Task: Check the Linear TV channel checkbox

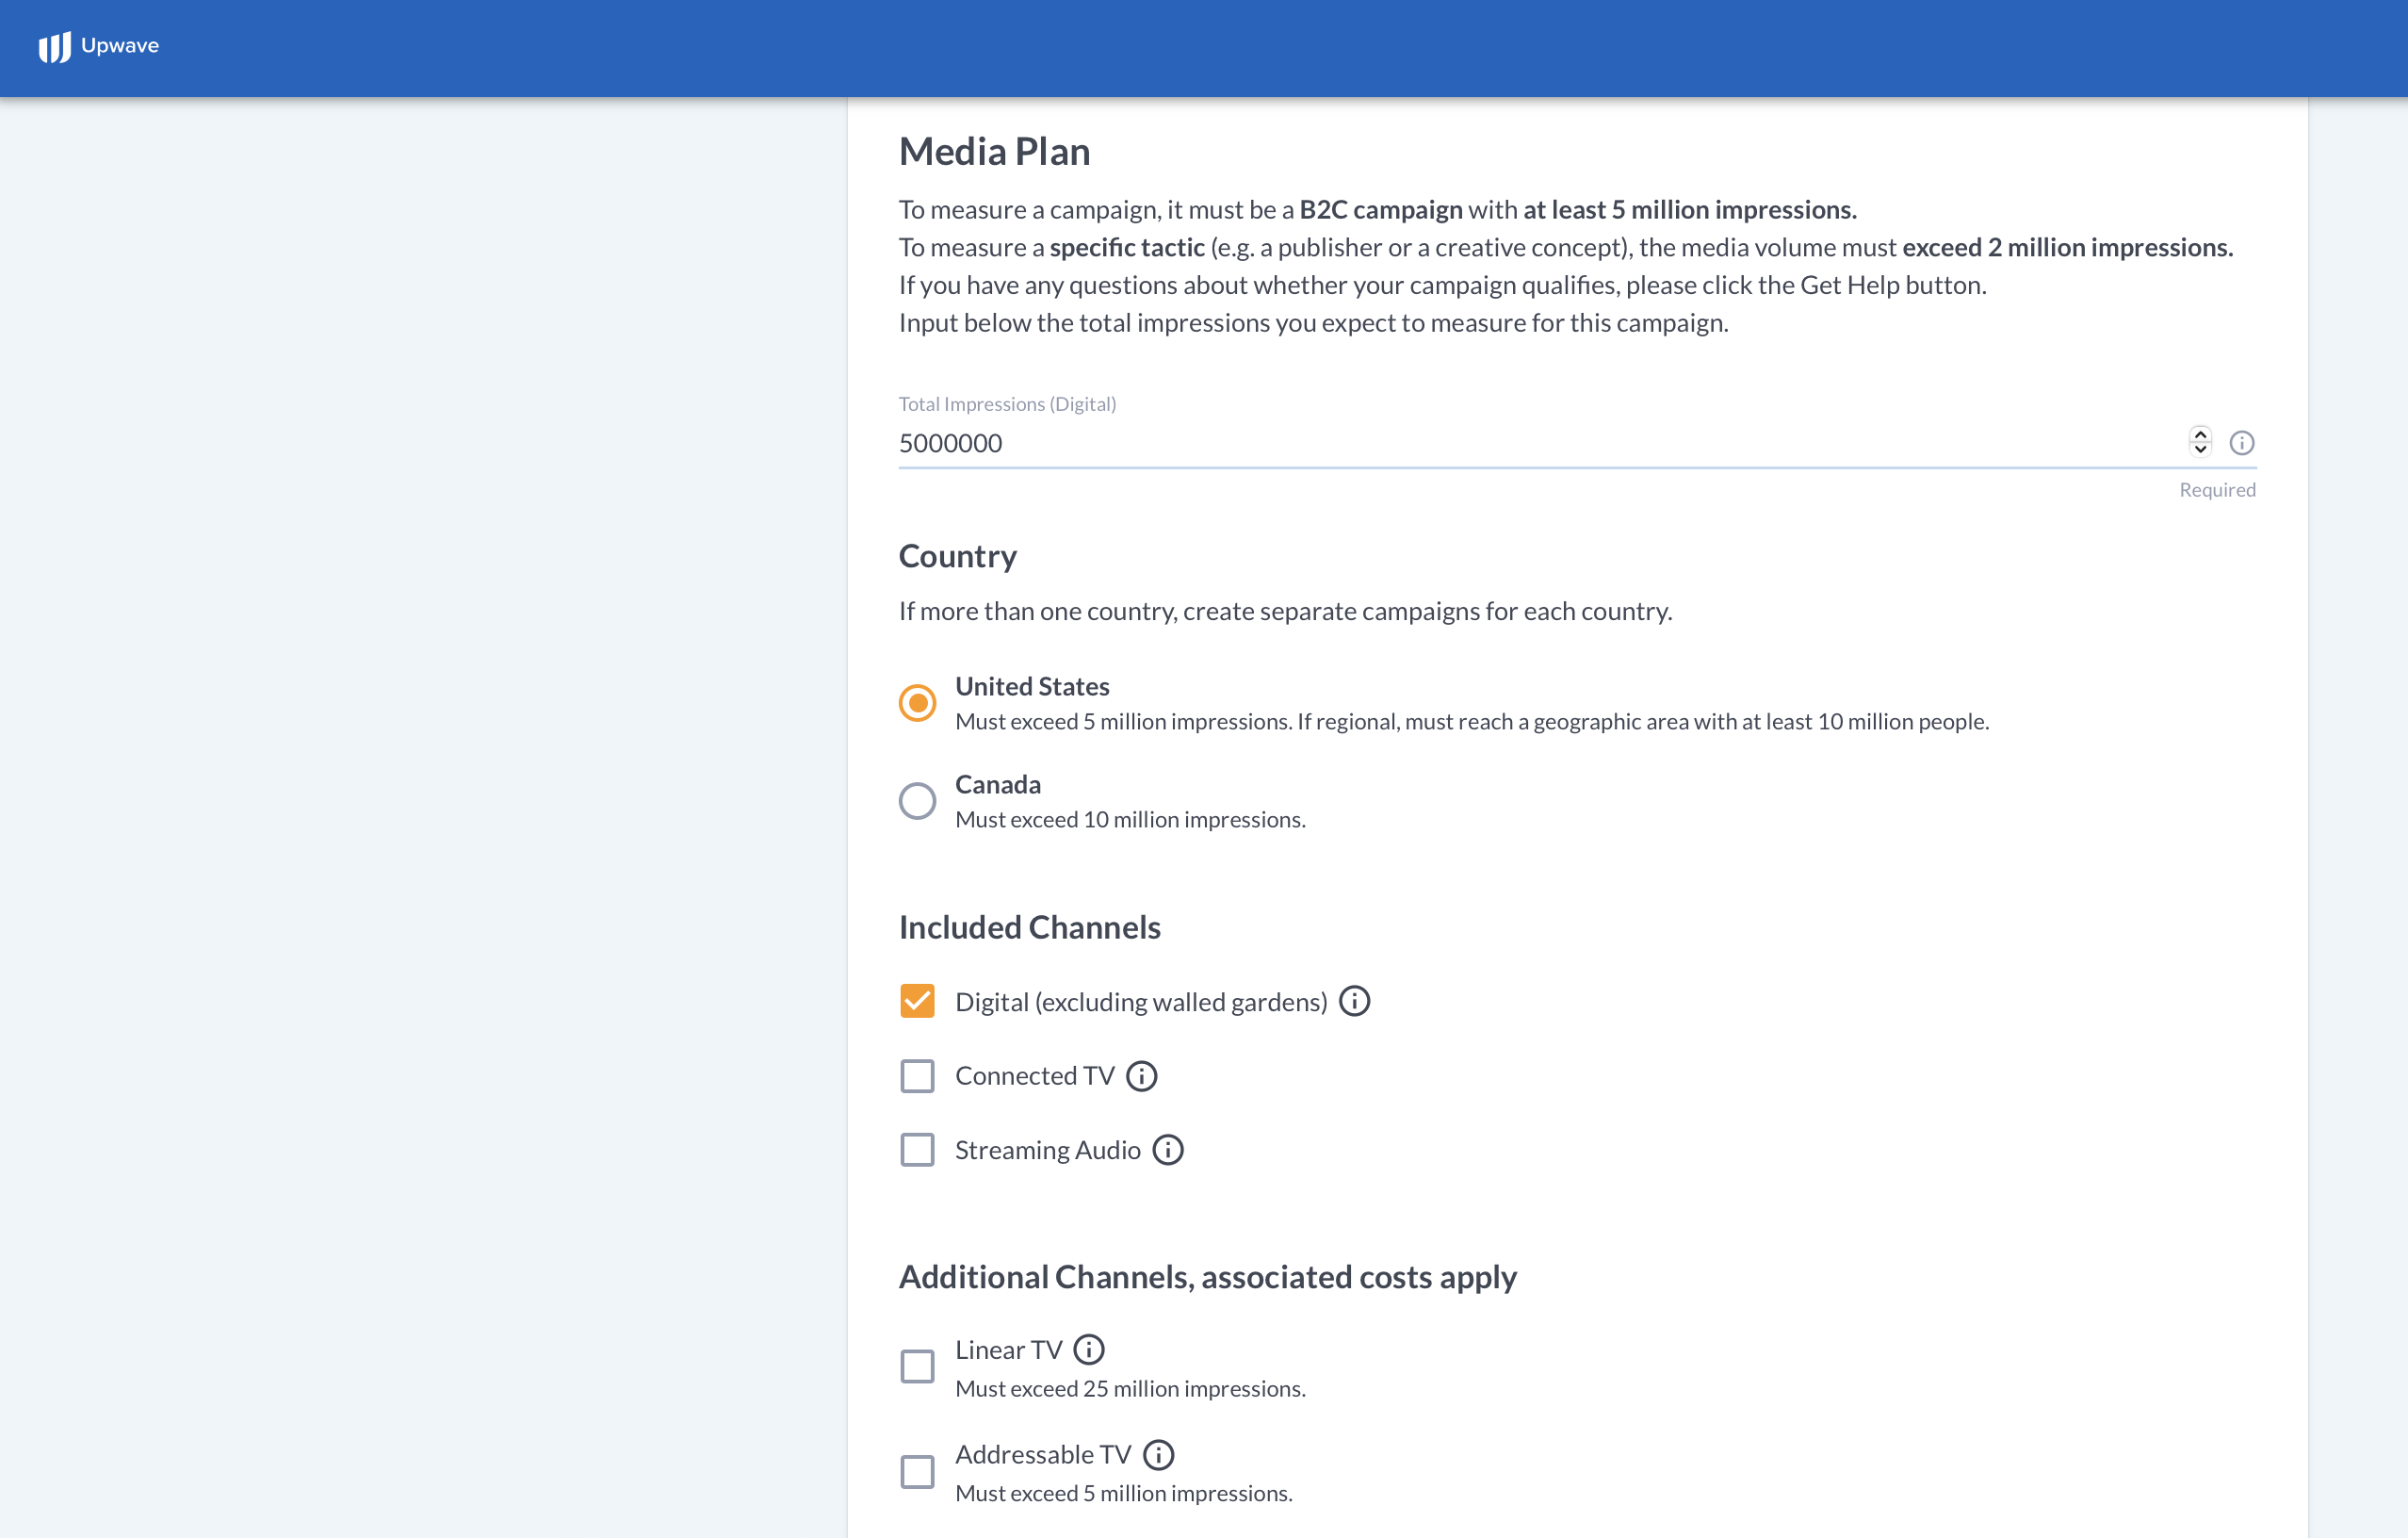Action: click(917, 1367)
